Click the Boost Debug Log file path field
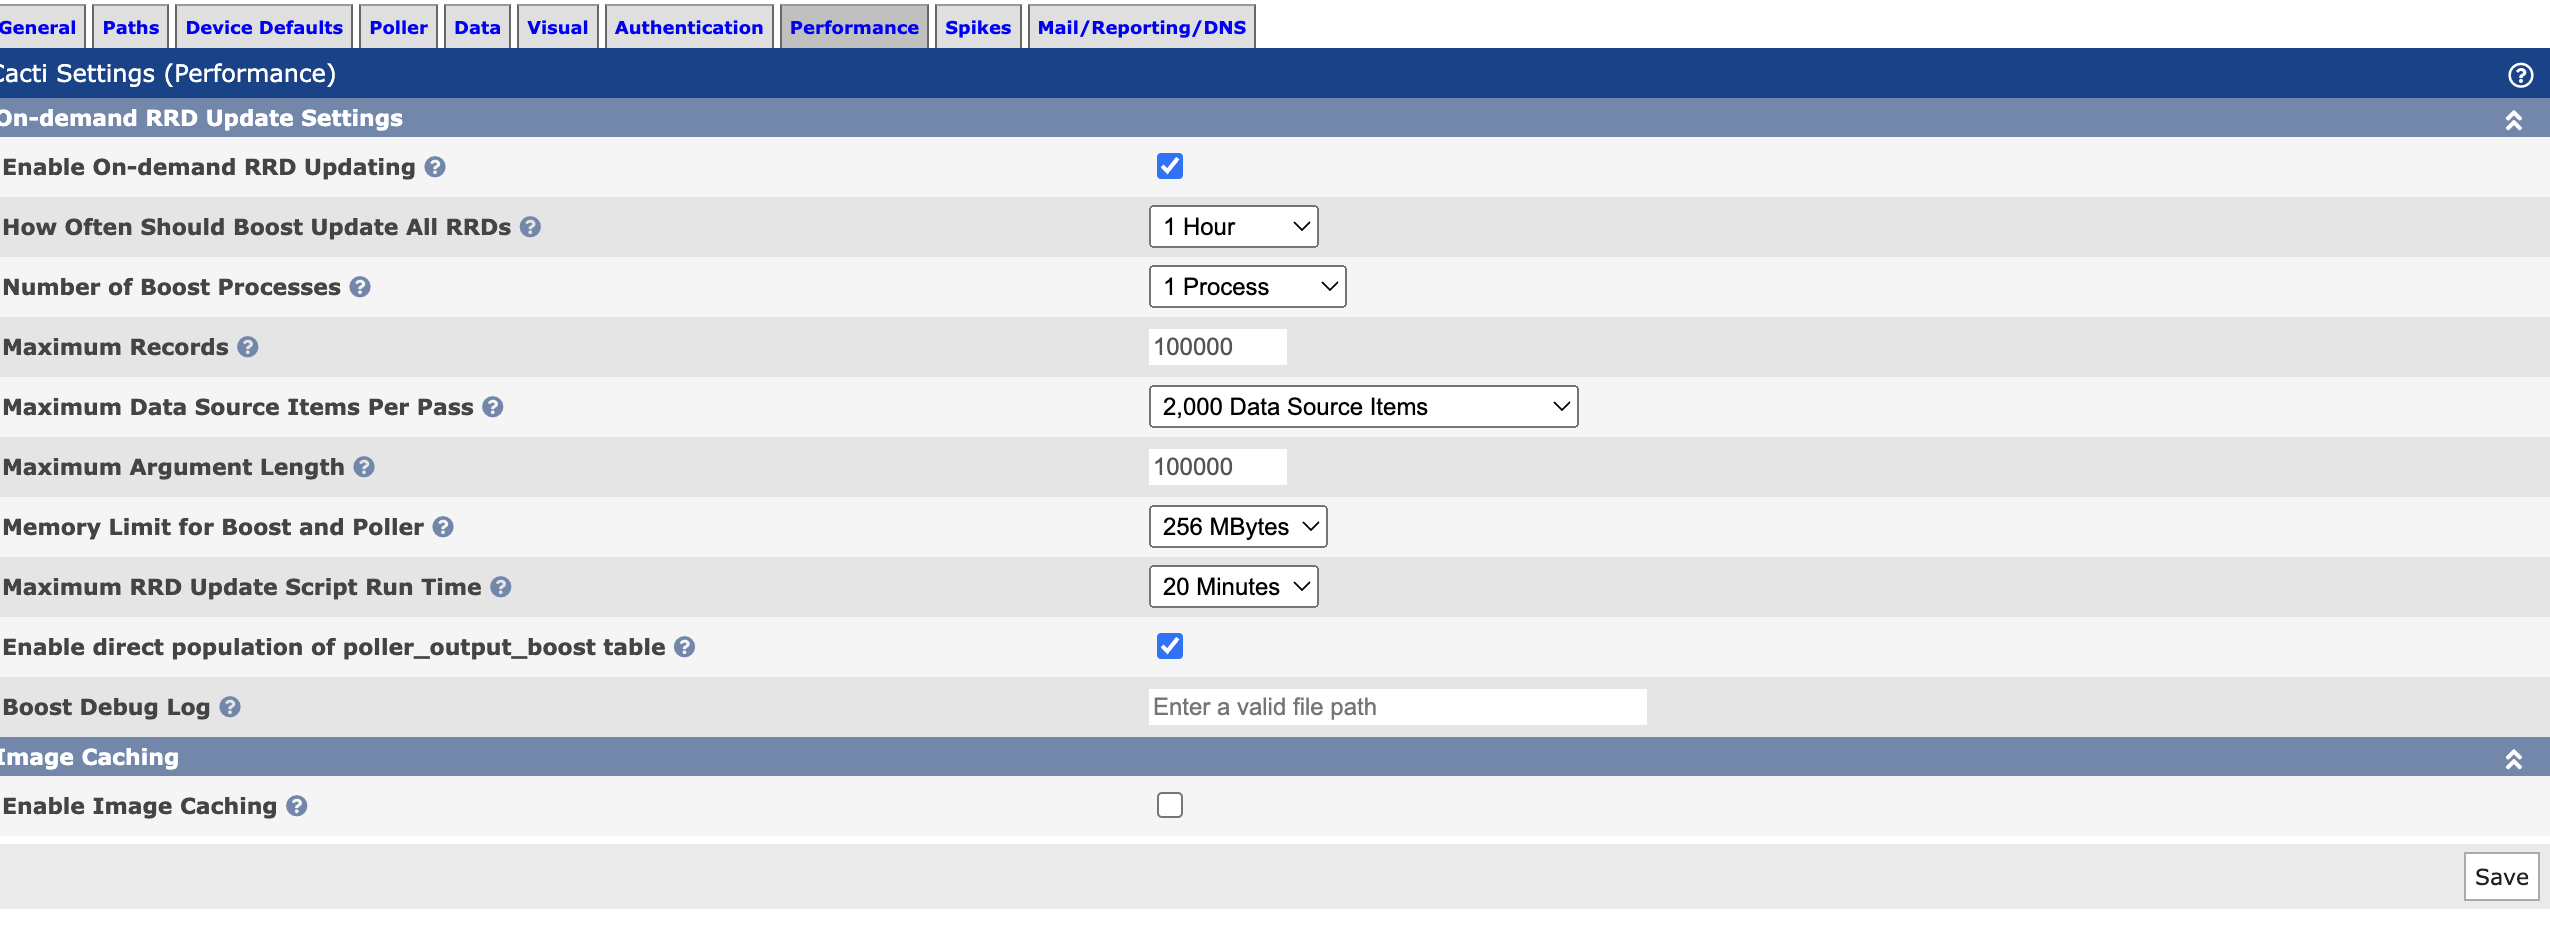 [1398, 707]
